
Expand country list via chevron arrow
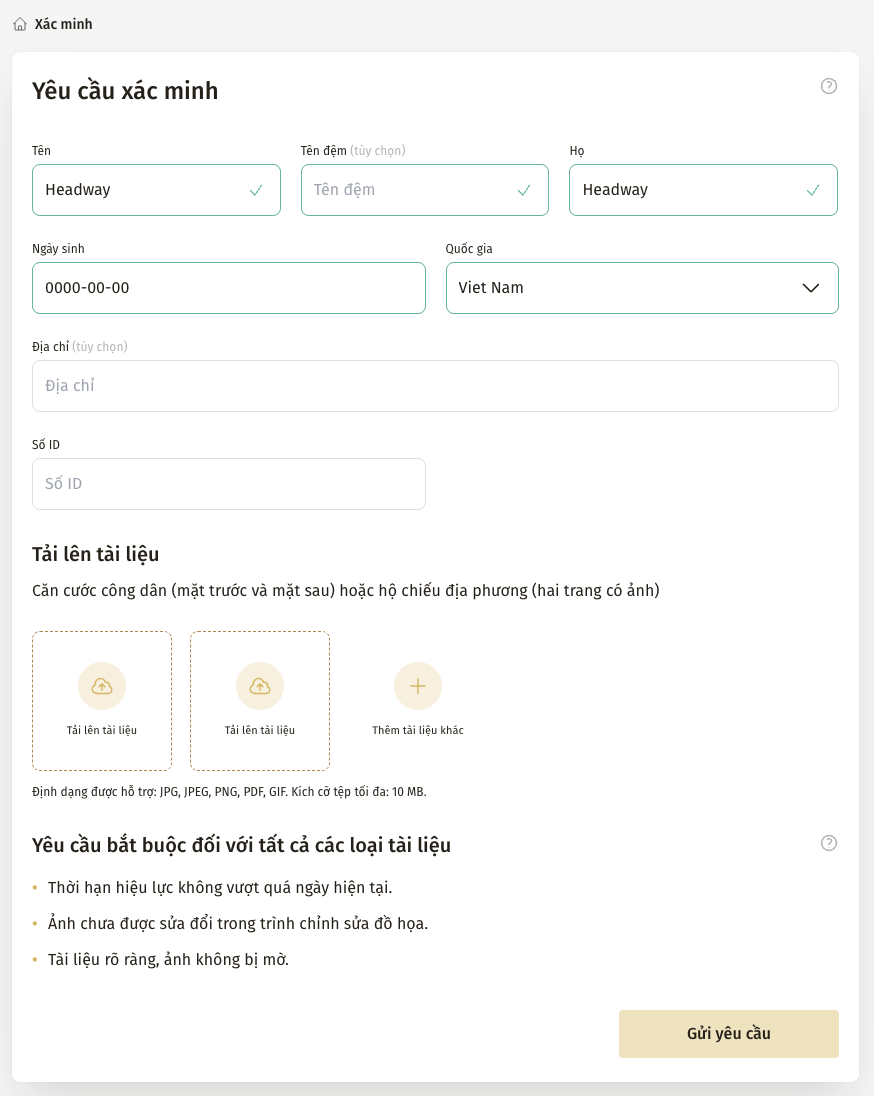point(811,288)
